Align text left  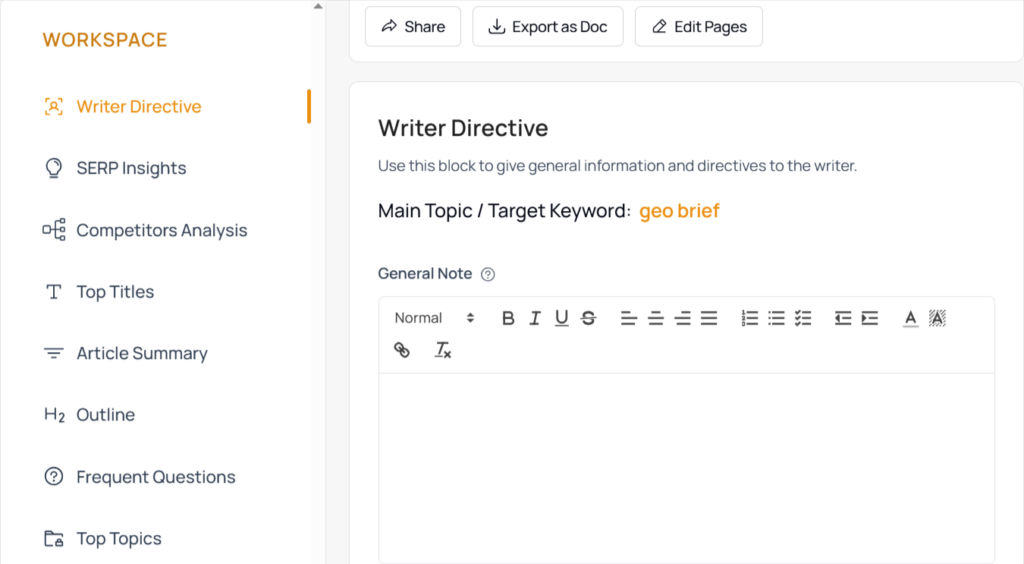629,318
